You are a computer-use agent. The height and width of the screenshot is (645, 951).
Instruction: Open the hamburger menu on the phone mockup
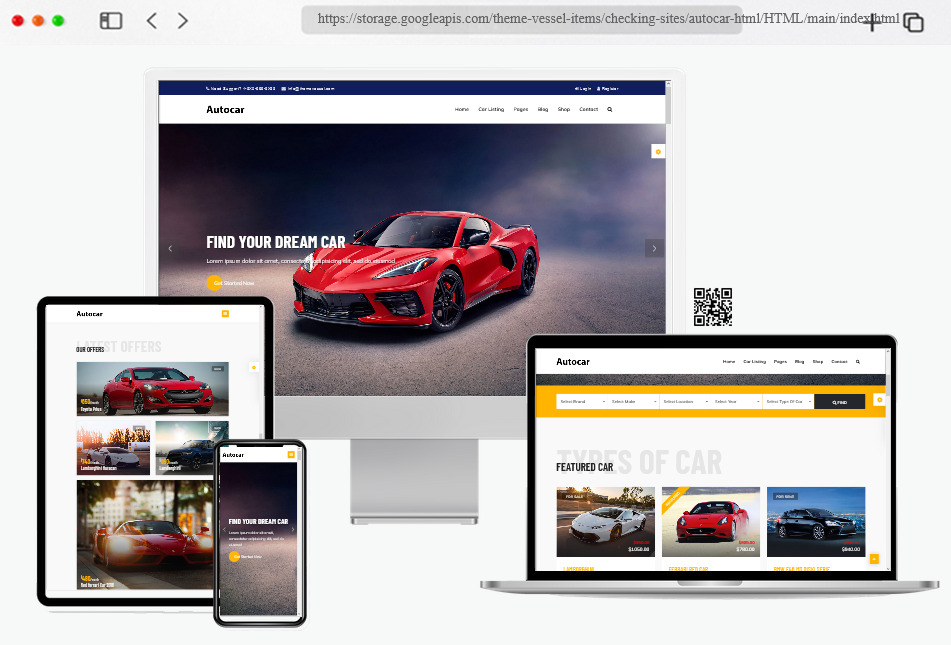click(x=292, y=453)
